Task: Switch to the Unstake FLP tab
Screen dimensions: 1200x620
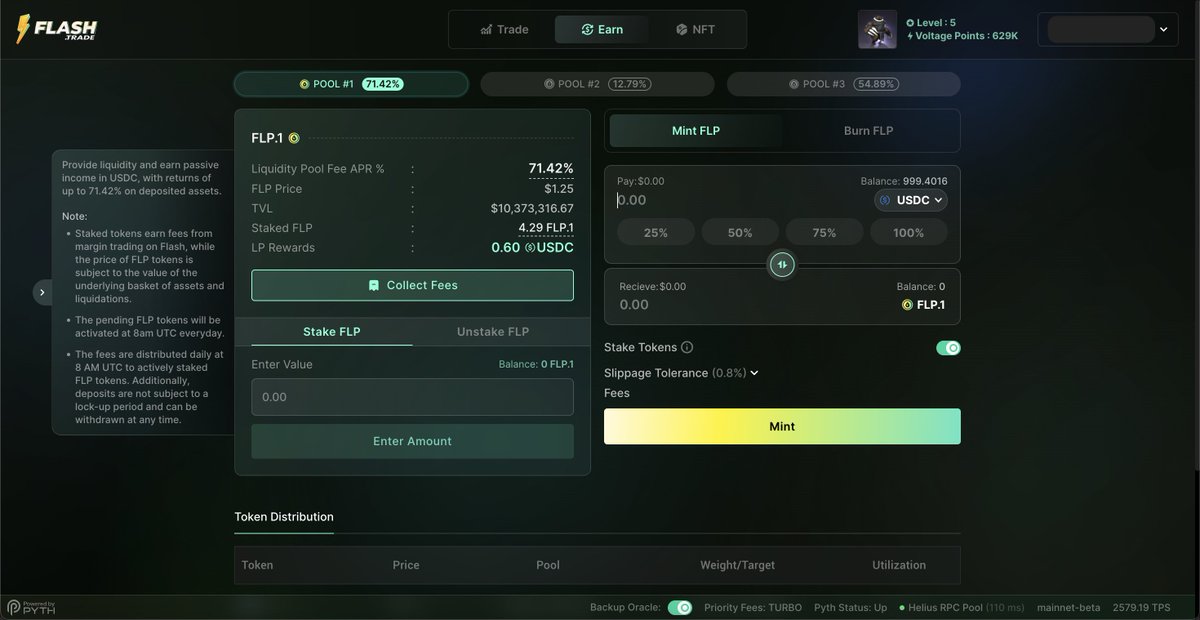Action: 493,332
